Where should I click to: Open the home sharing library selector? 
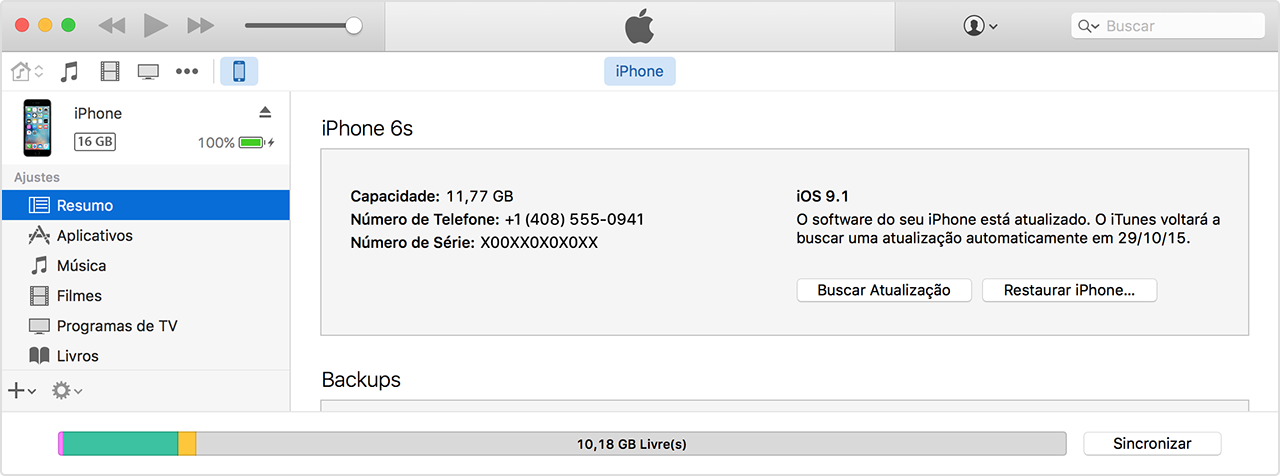[x=27, y=71]
